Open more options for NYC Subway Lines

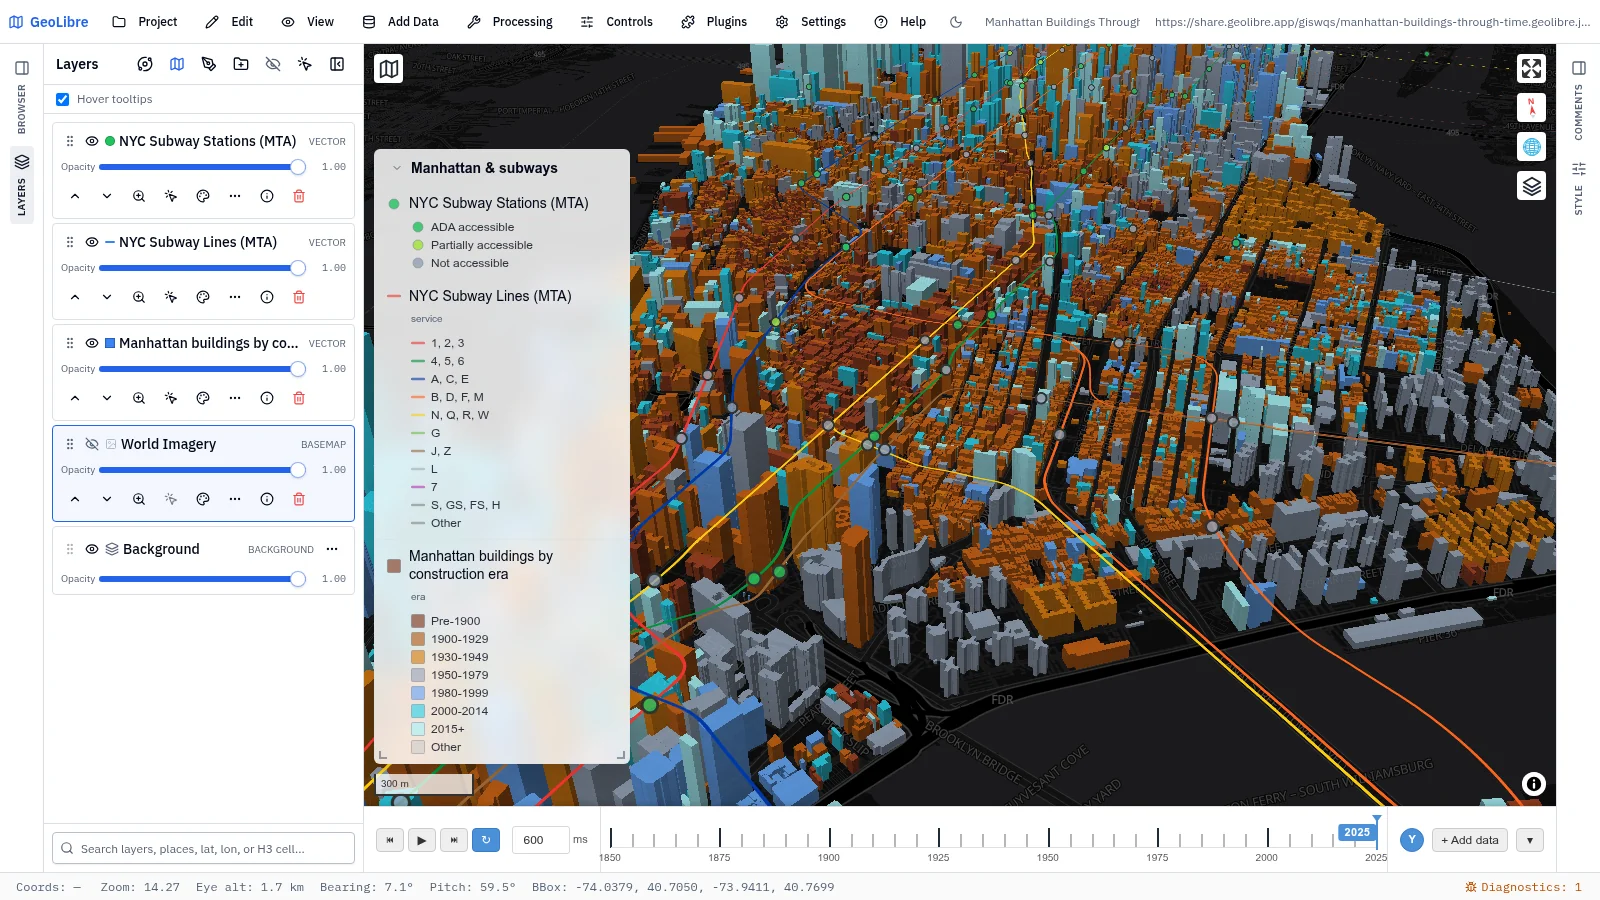pos(235,297)
